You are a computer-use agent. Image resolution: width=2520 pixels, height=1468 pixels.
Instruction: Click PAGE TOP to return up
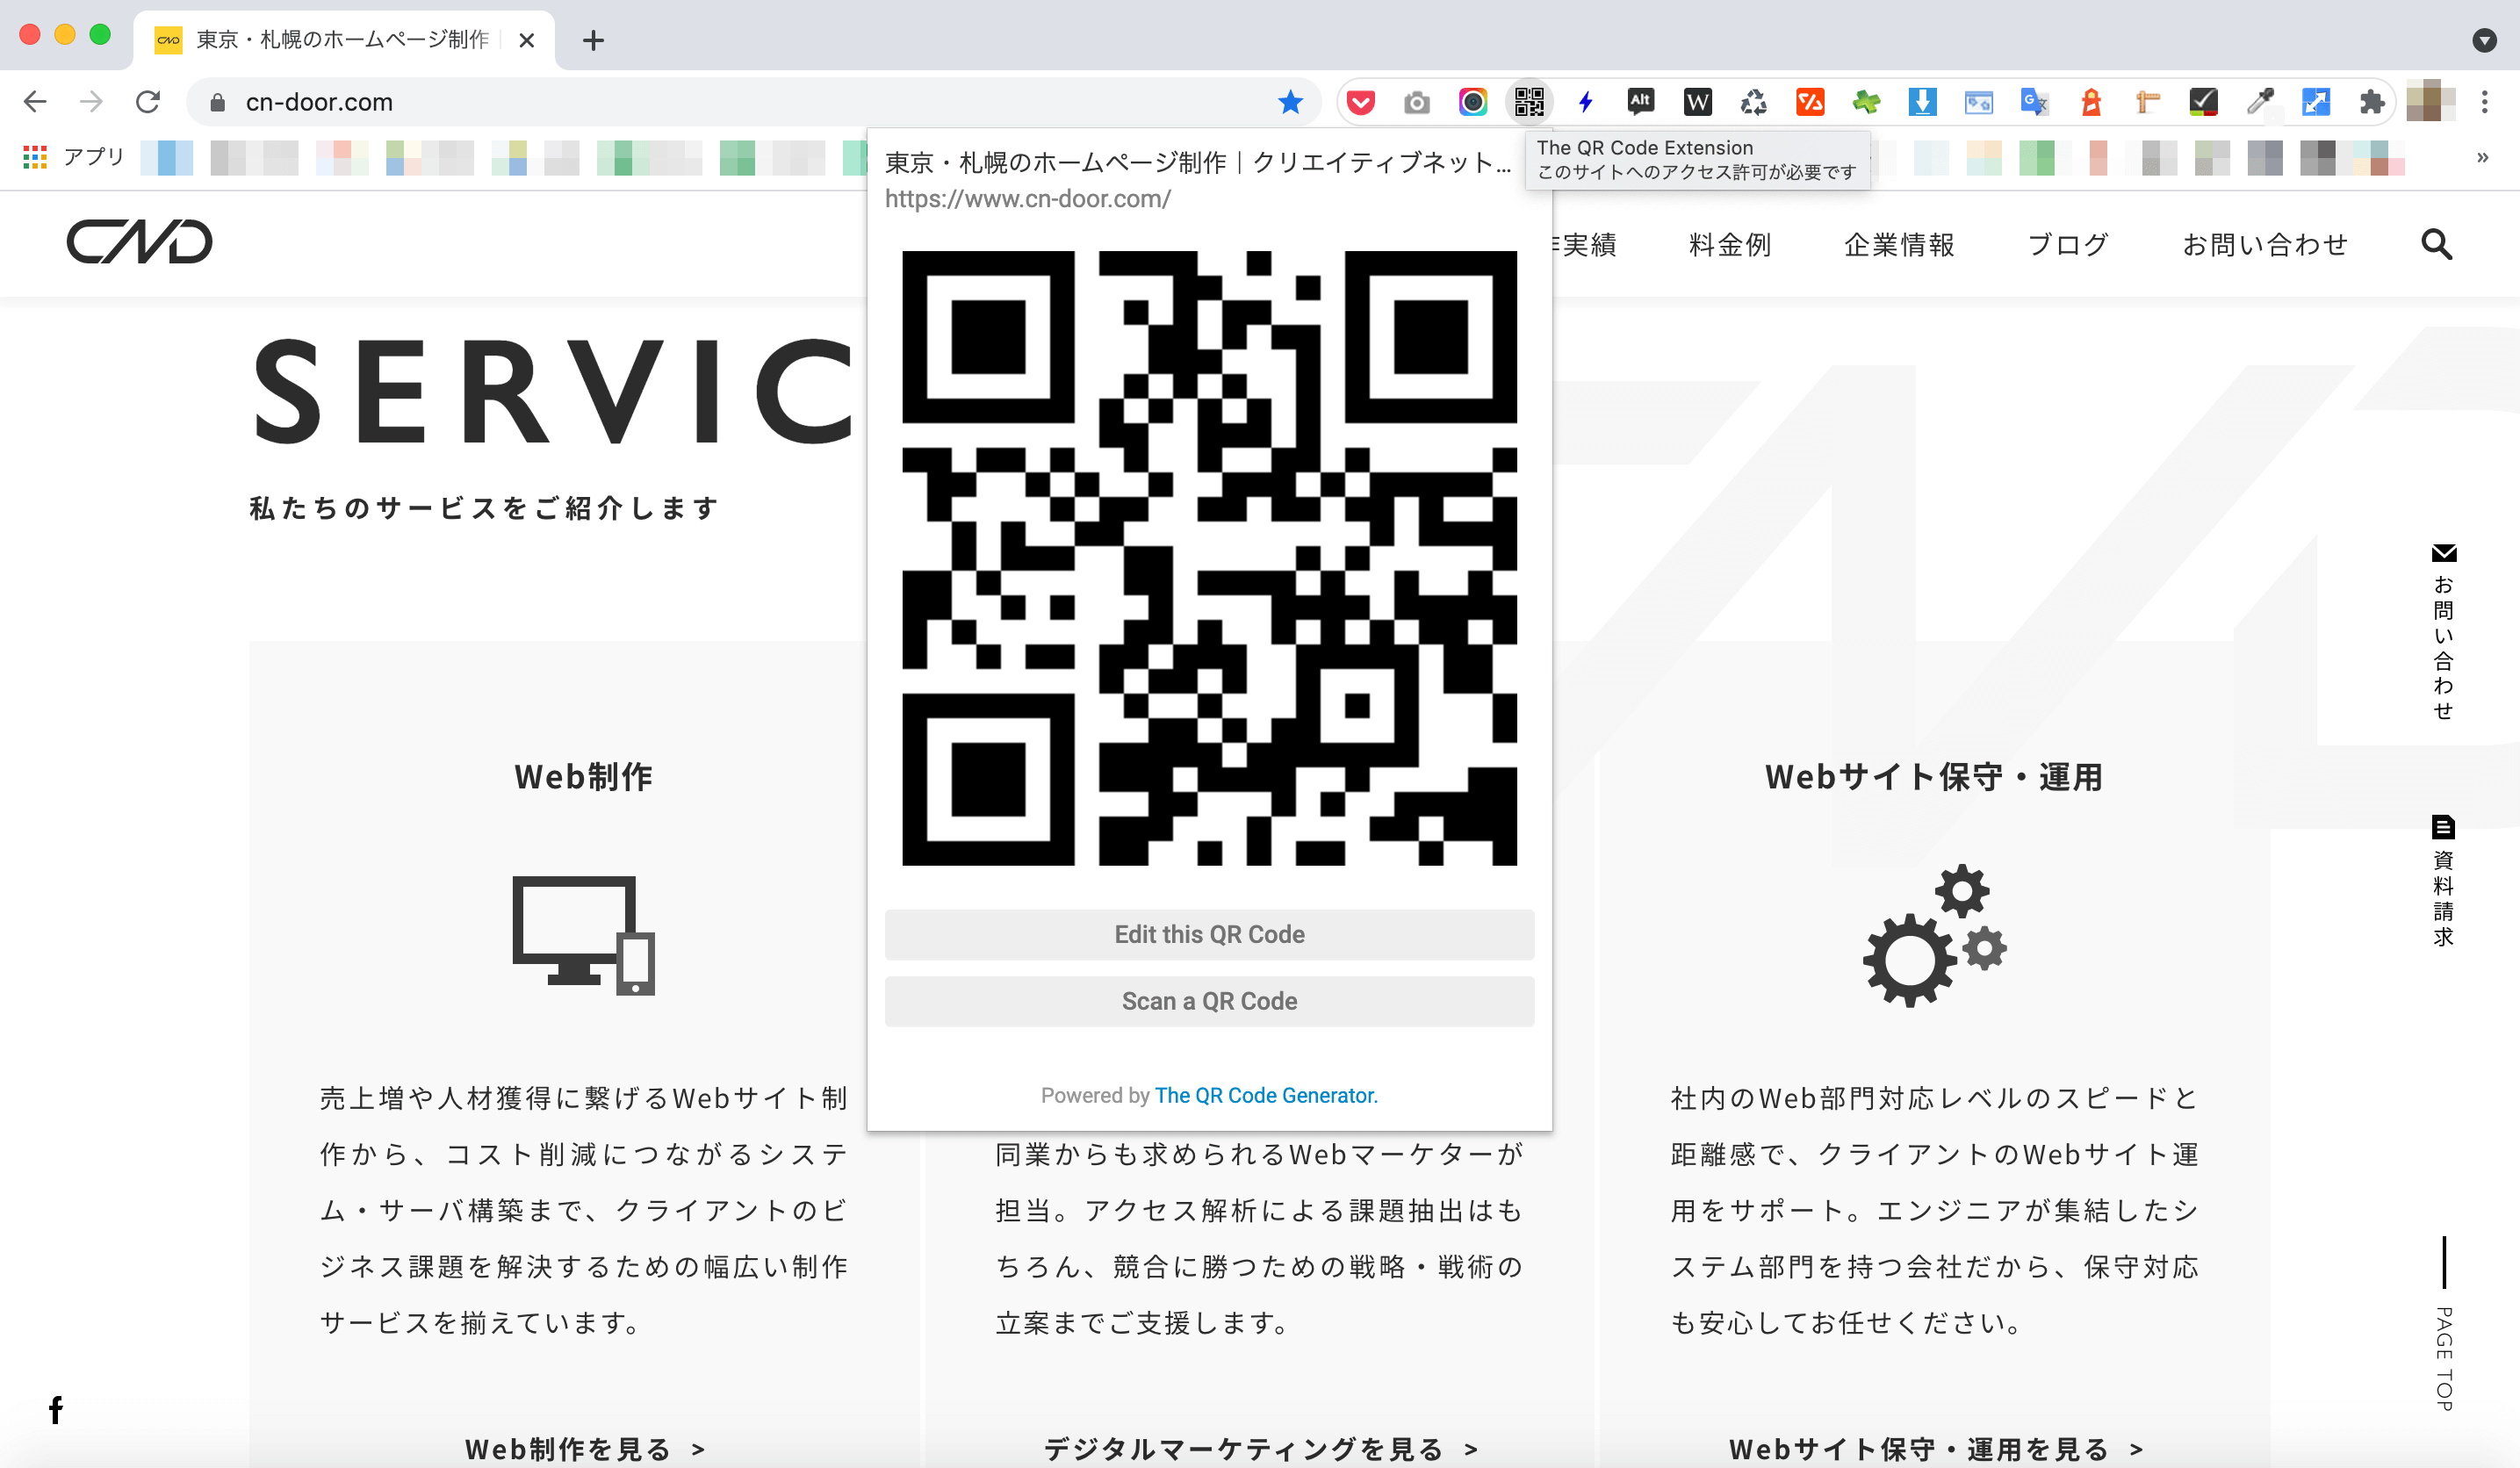[2443, 1324]
